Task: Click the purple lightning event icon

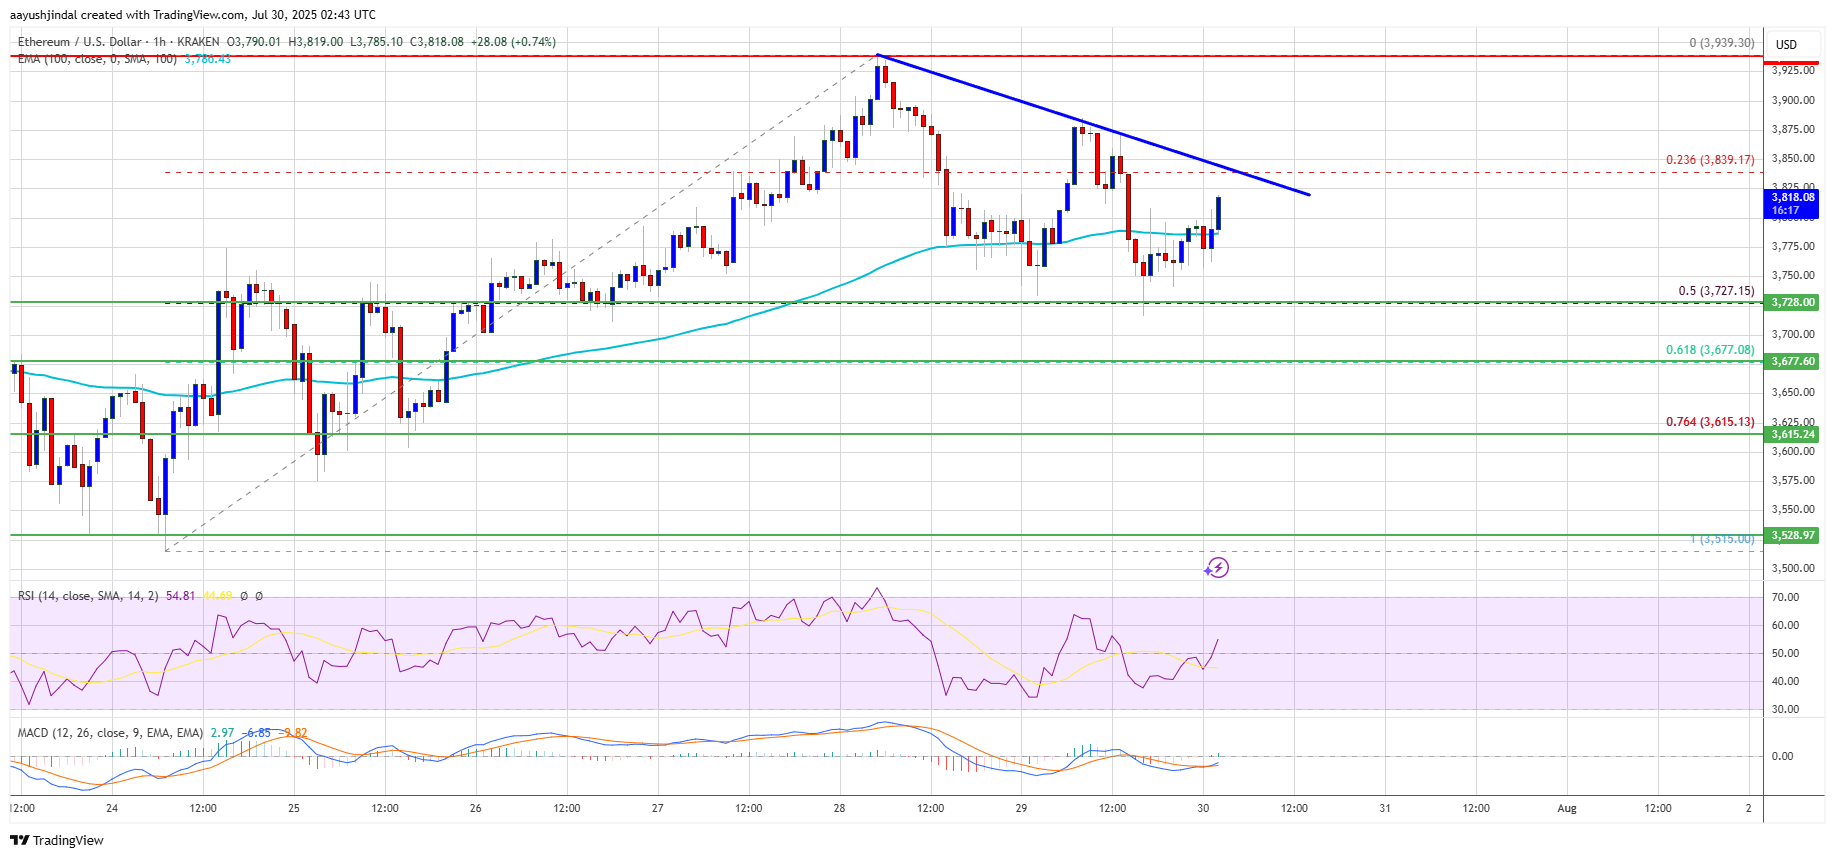Action: [x=1216, y=568]
